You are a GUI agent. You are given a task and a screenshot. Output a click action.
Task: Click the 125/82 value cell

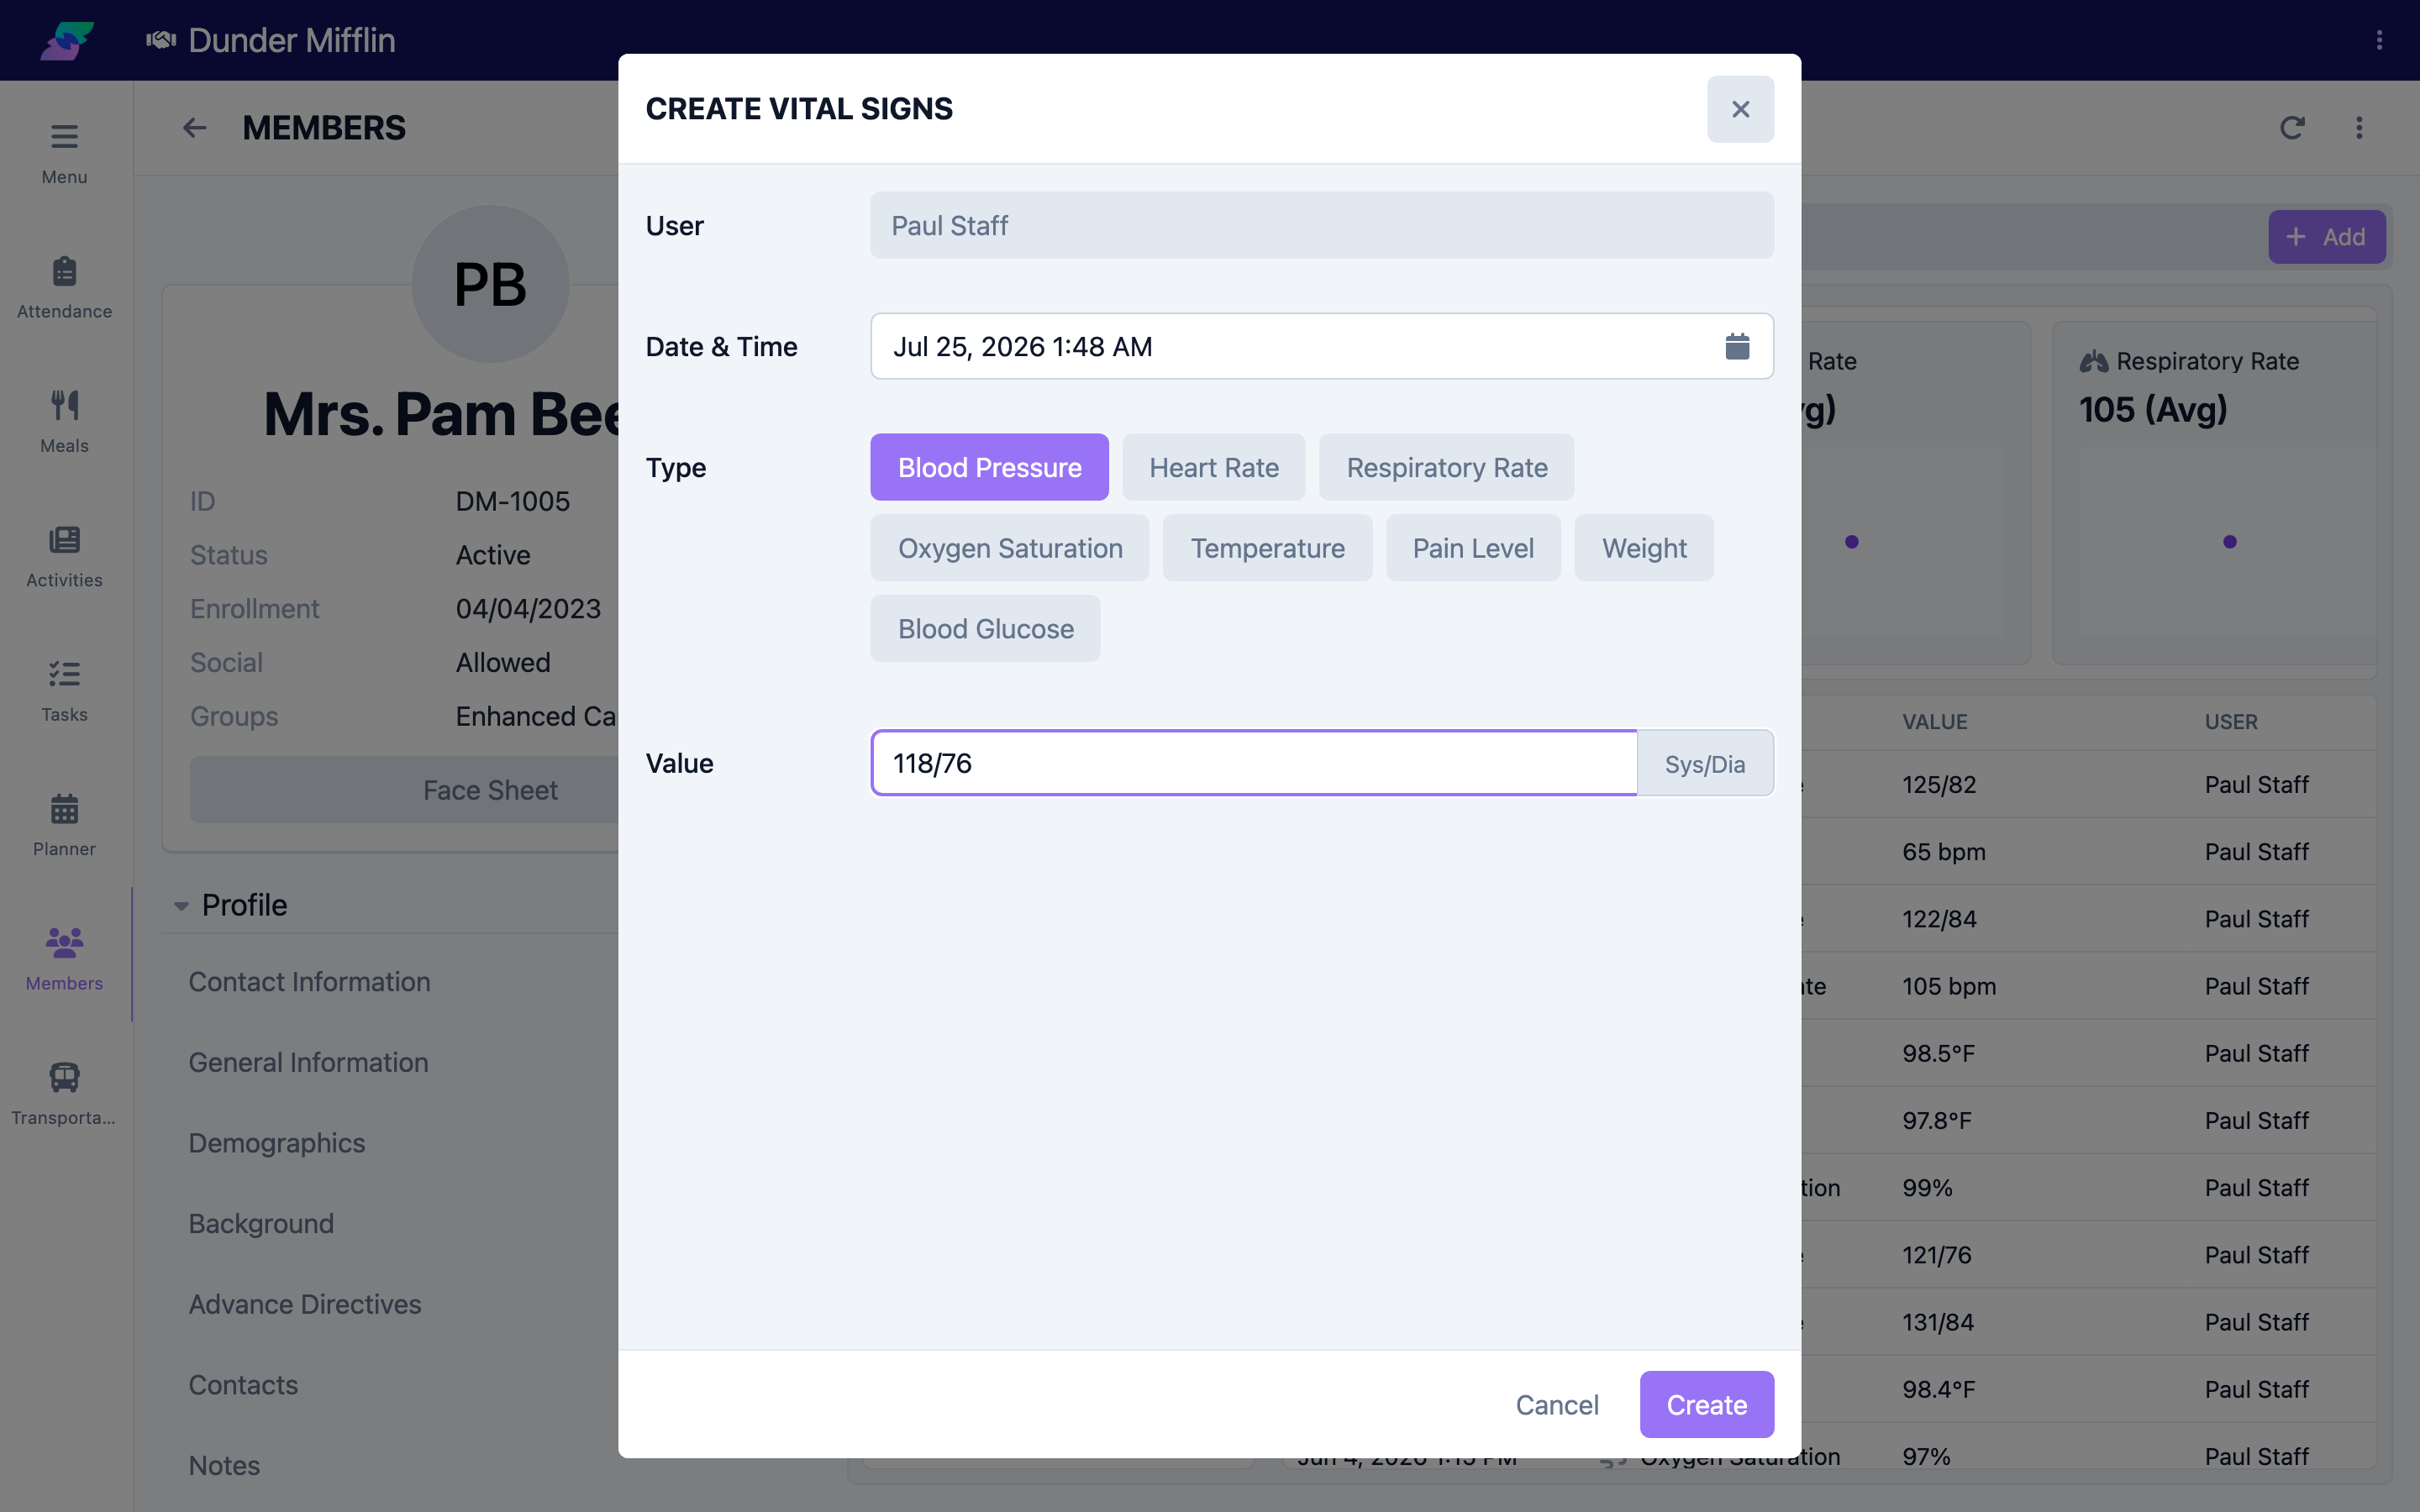[x=1939, y=785]
